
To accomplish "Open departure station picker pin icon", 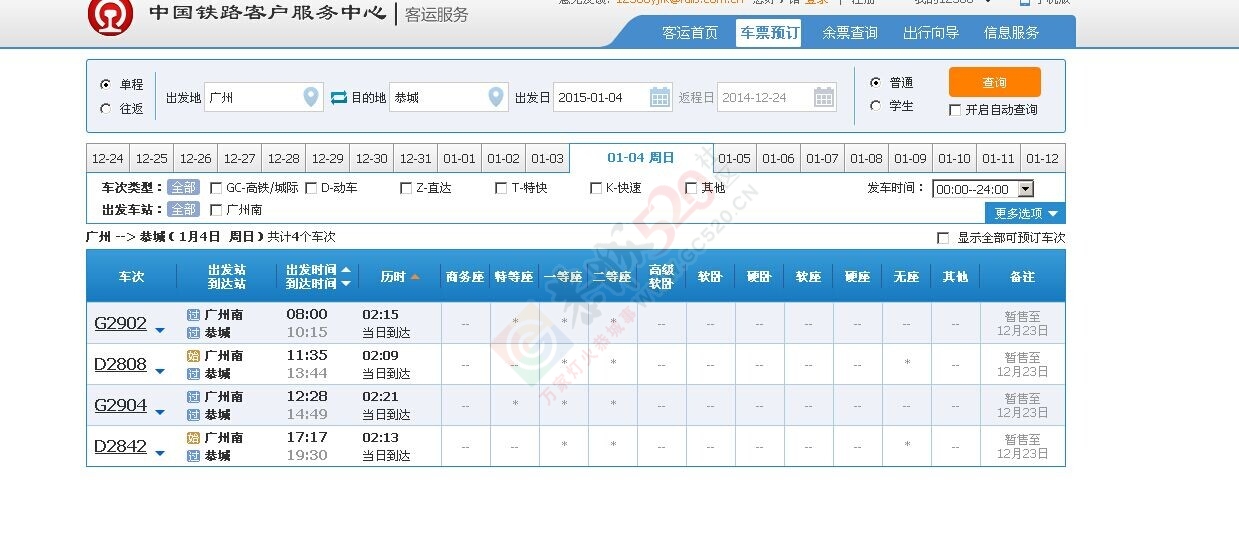I will 311,97.
